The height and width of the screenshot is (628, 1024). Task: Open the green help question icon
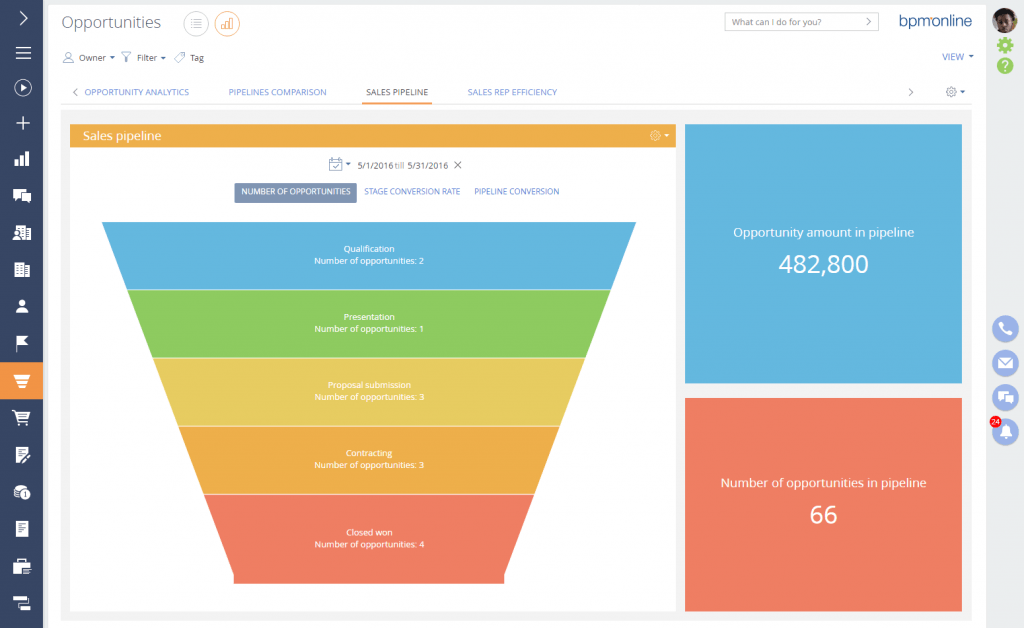pyautogui.click(x=1005, y=65)
